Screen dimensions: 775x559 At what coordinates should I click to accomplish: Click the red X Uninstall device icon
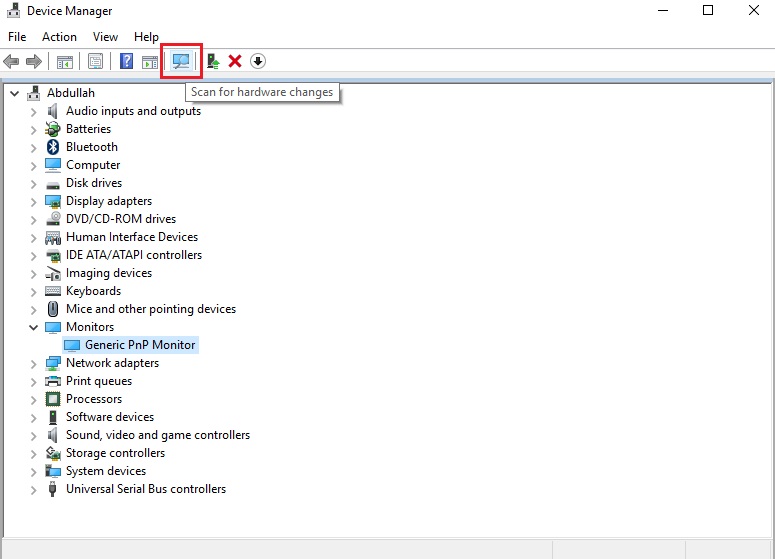click(x=235, y=61)
